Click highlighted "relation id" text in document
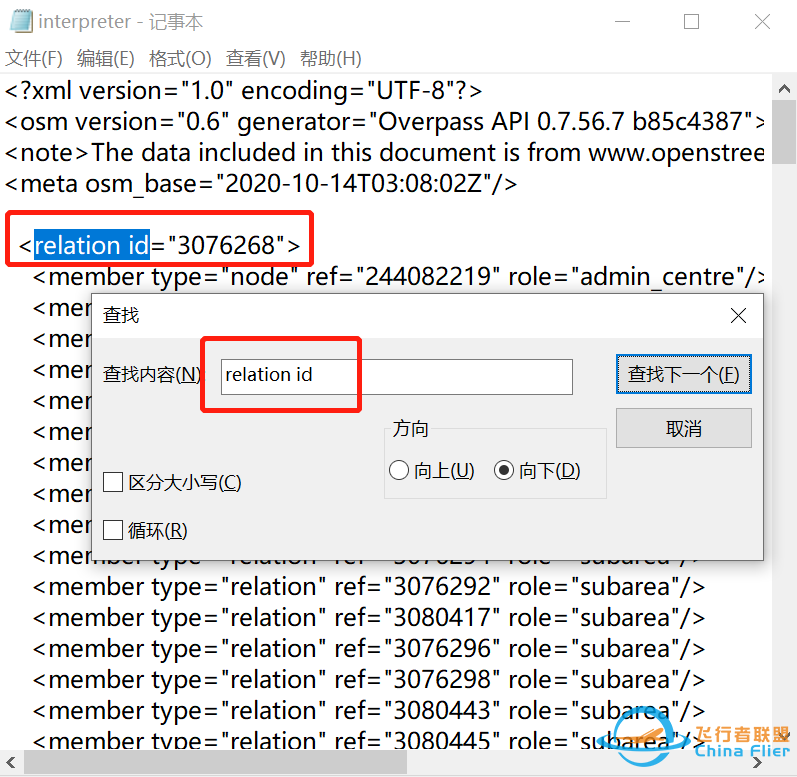This screenshot has width=797, height=777. pyautogui.click(x=92, y=245)
